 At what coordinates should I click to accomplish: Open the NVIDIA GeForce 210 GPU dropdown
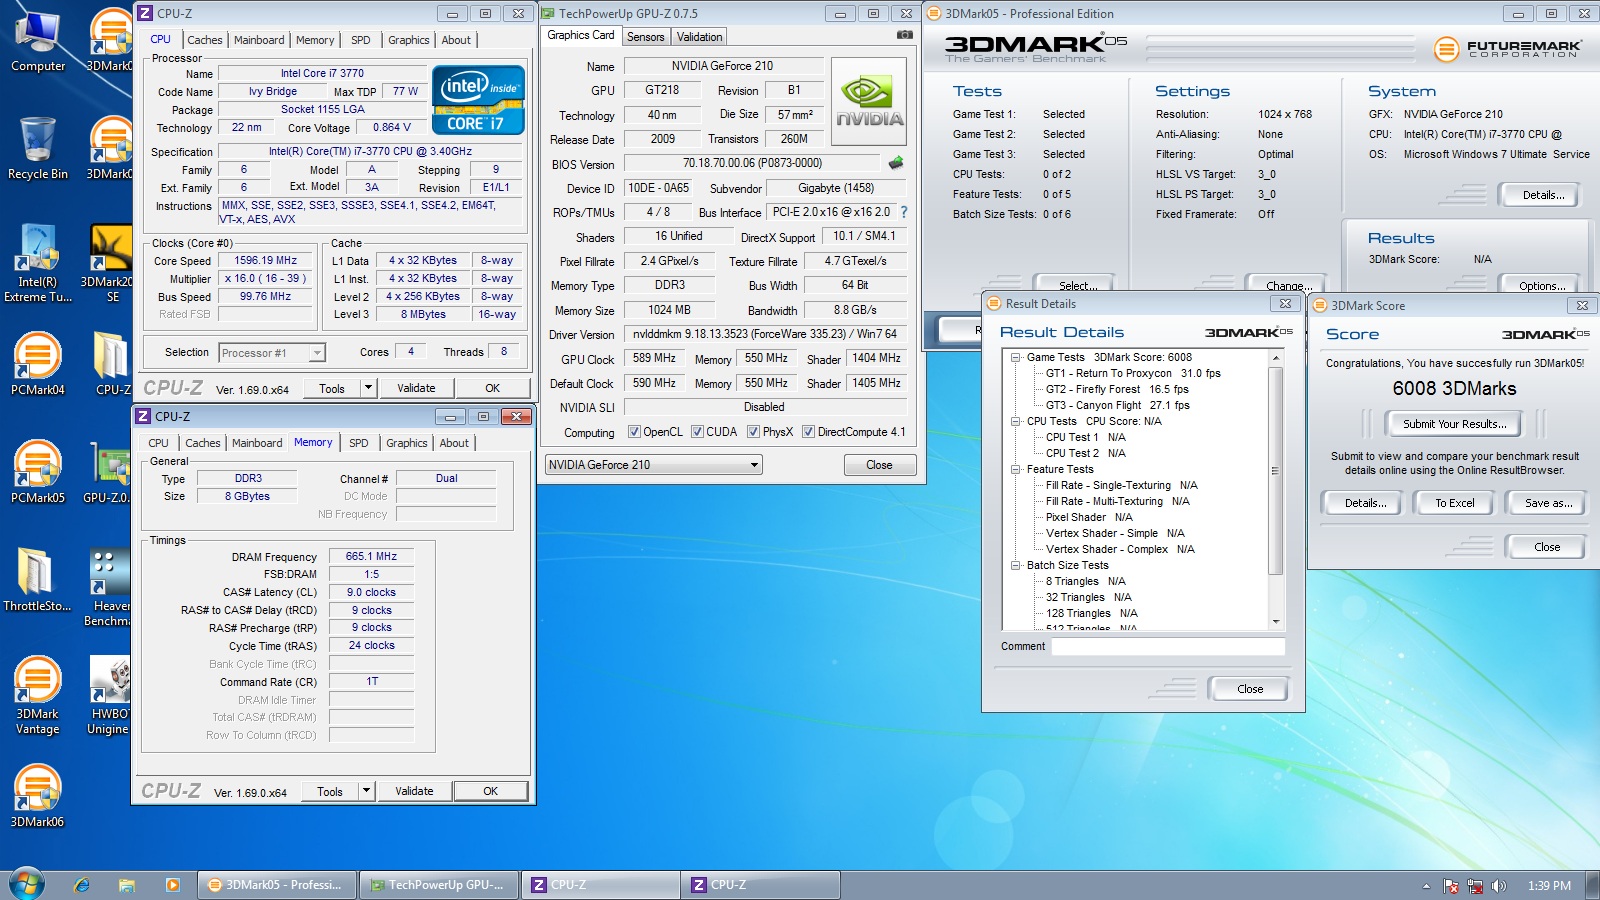(654, 465)
